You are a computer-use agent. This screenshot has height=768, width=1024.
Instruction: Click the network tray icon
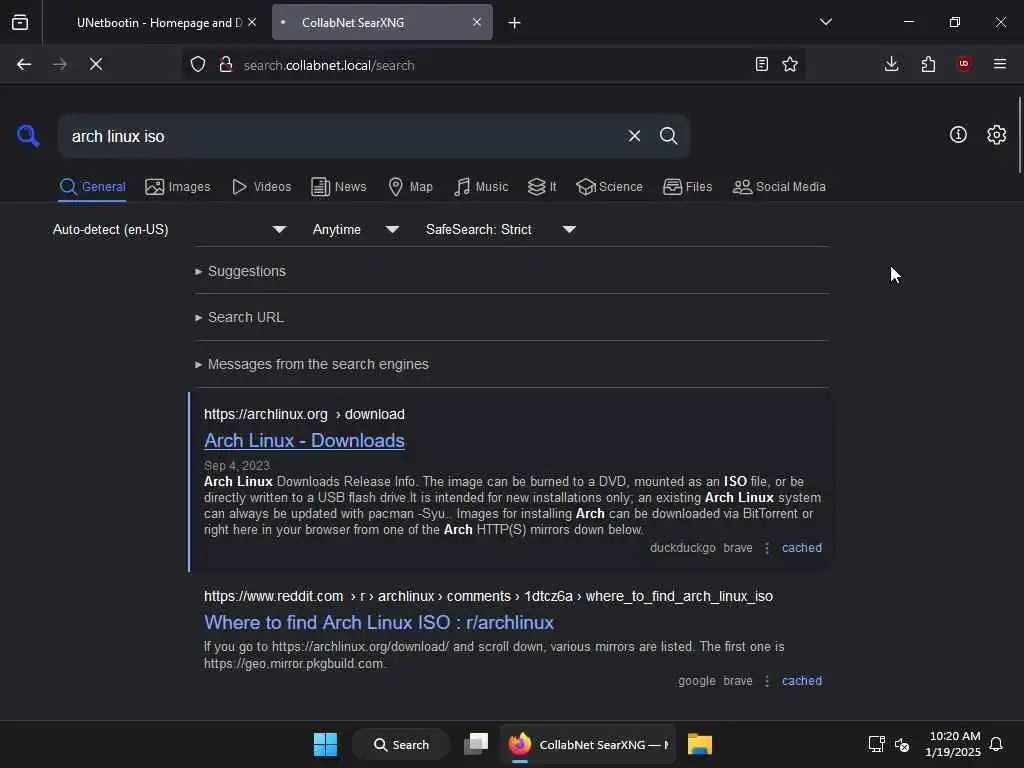click(x=876, y=744)
